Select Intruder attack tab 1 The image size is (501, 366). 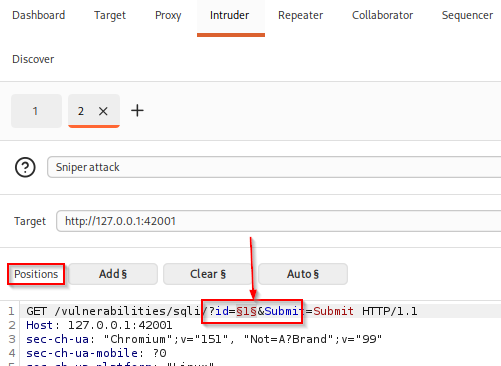coord(36,111)
